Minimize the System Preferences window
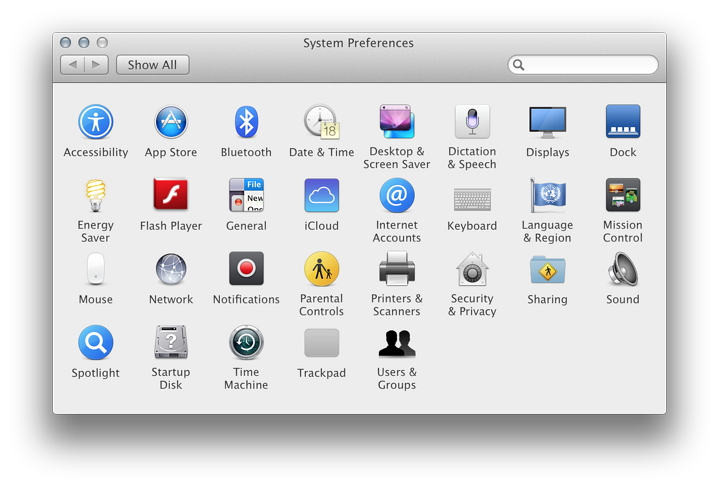This screenshot has height=487, width=719. click(x=84, y=43)
